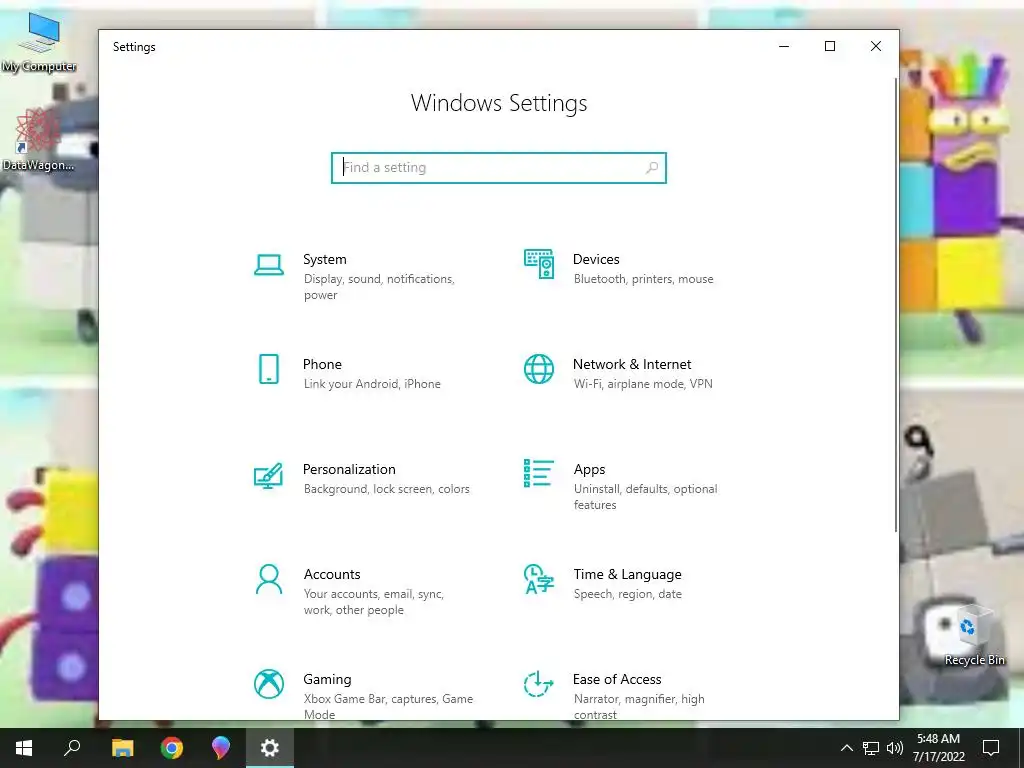Select the Settings gear taskbar button
This screenshot has height=768, width=1024.
tap(270, 748)
